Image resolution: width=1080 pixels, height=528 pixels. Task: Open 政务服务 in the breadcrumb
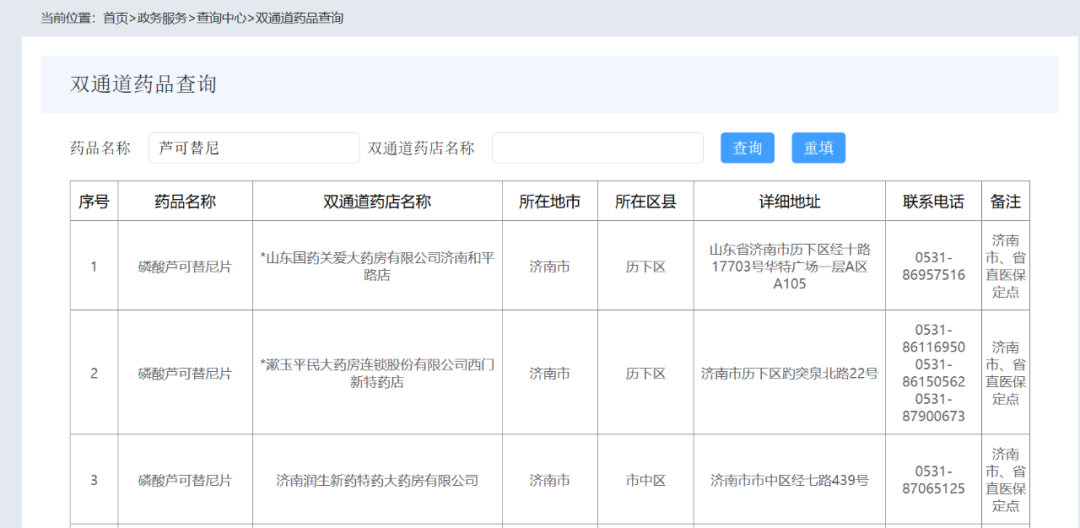click(162, 19)
